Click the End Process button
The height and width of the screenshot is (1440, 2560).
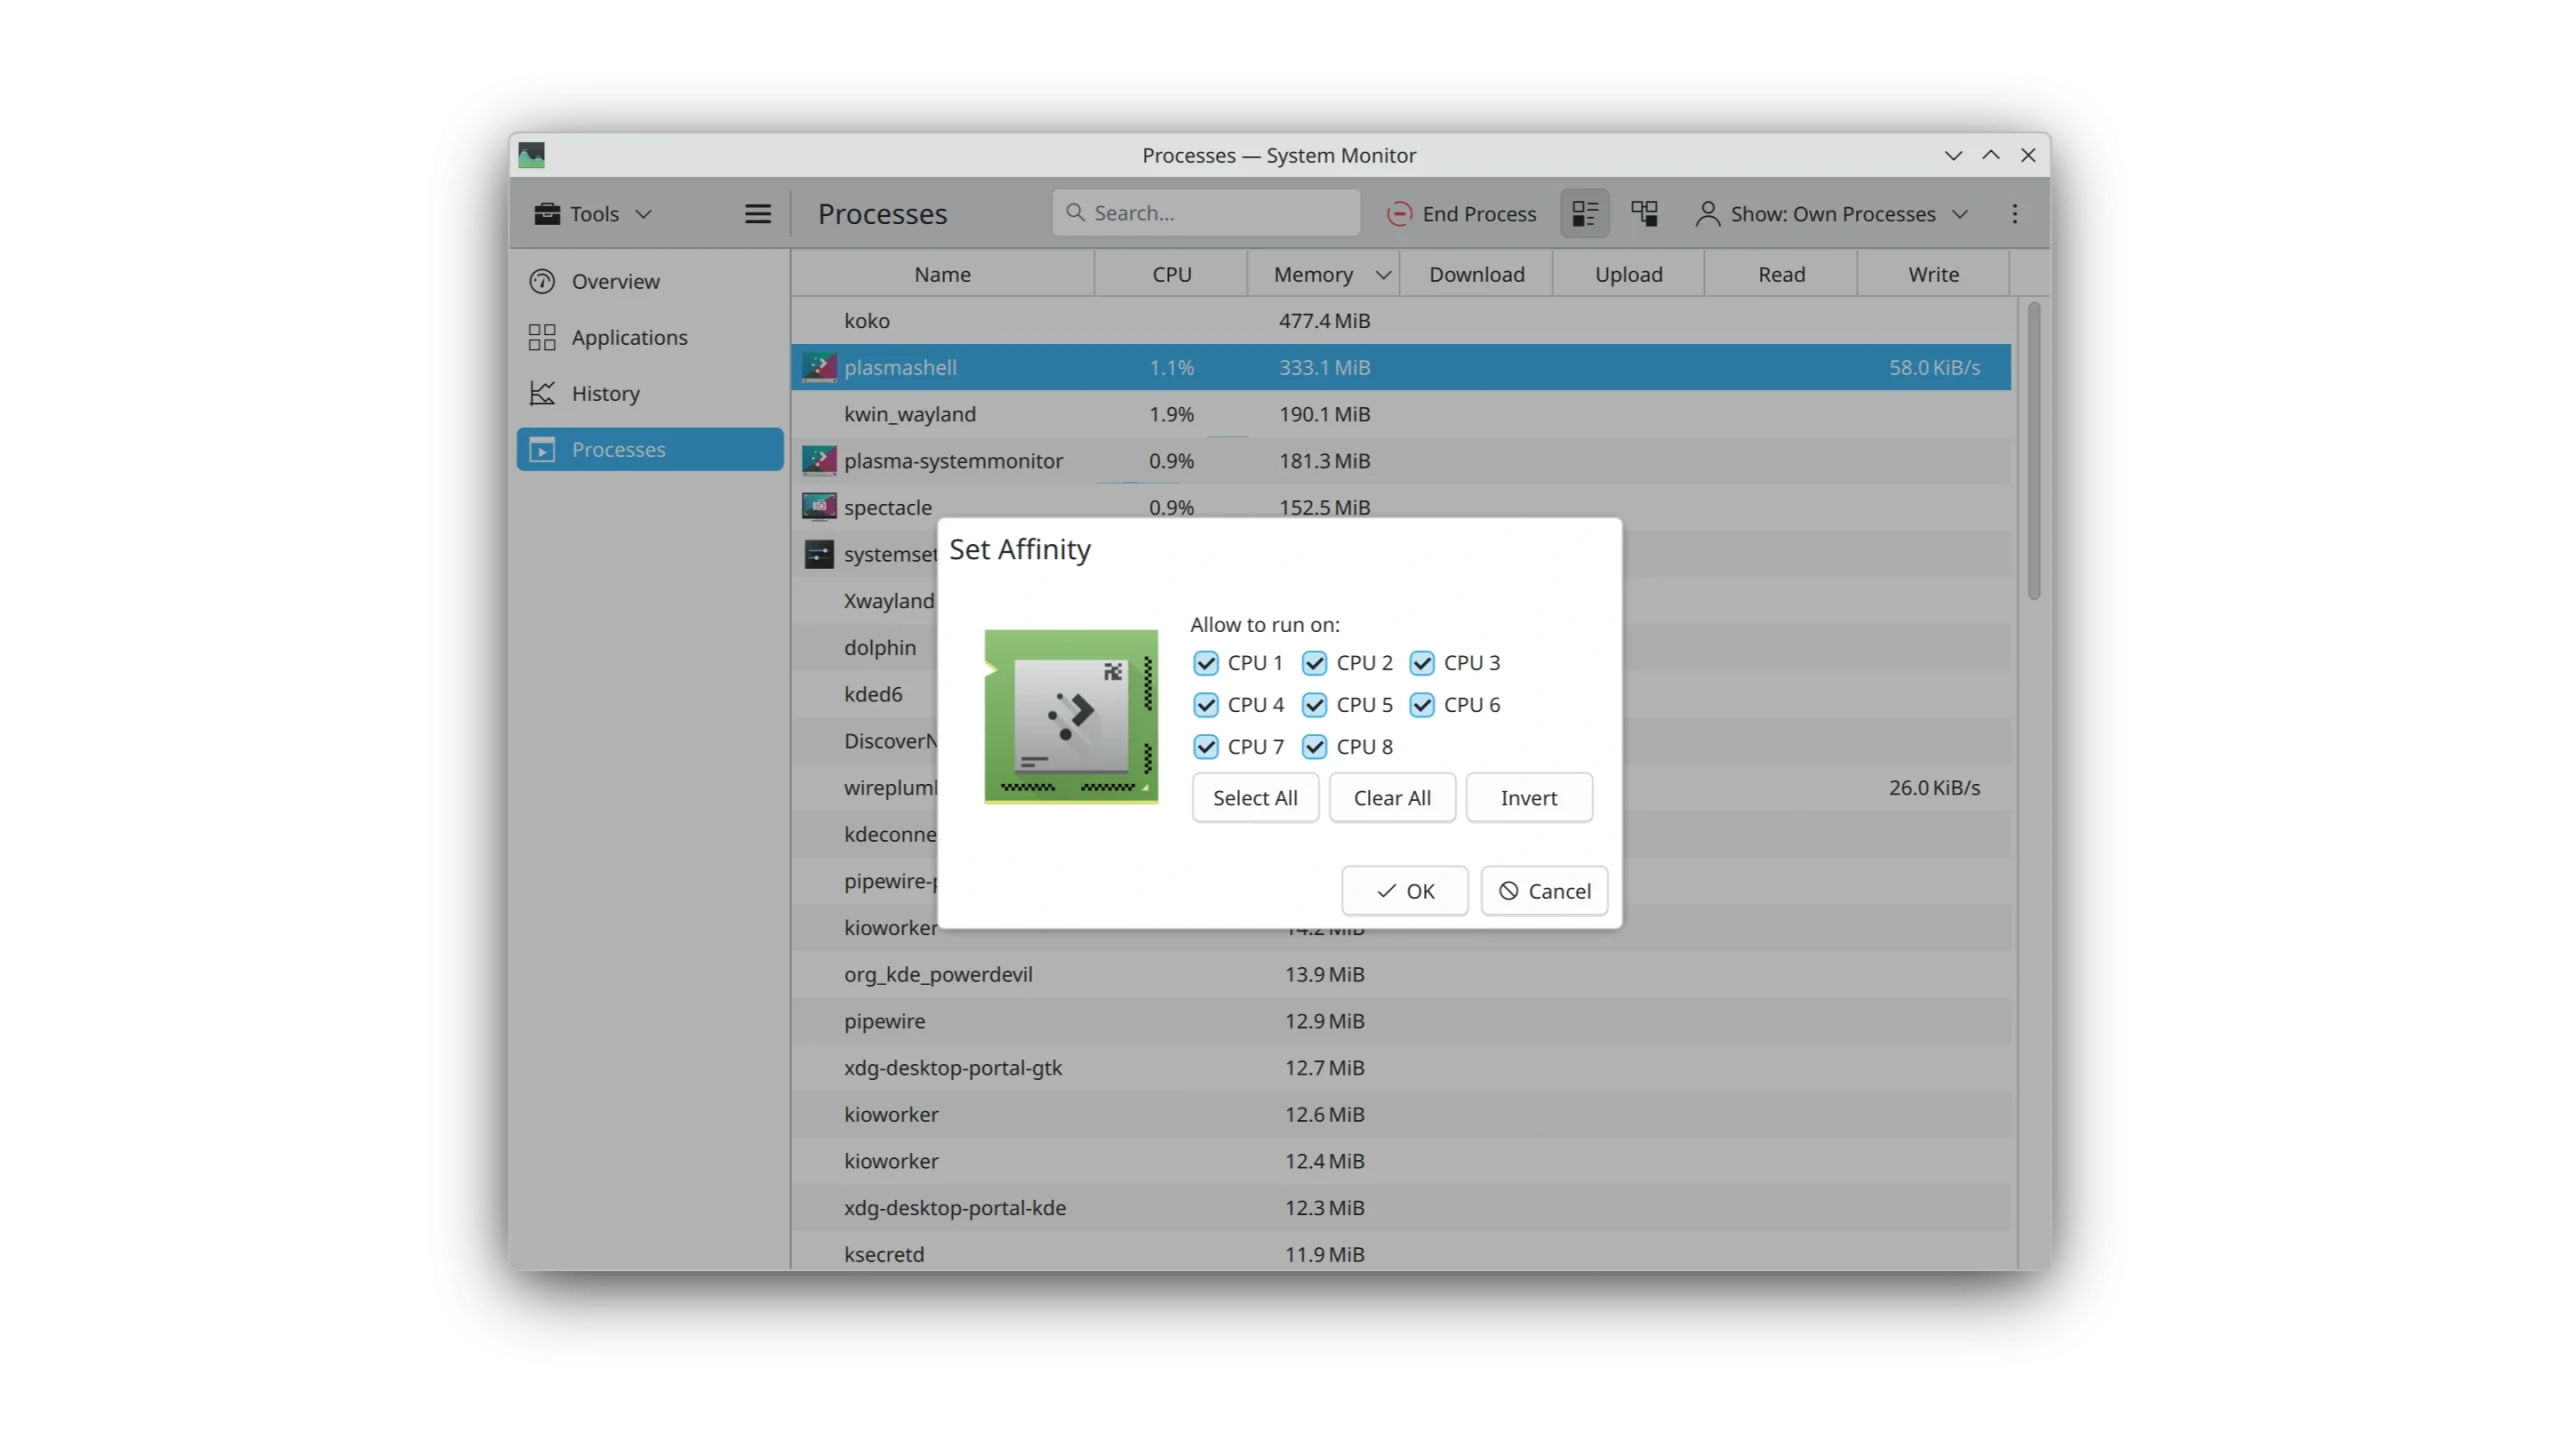point(1461,213)
